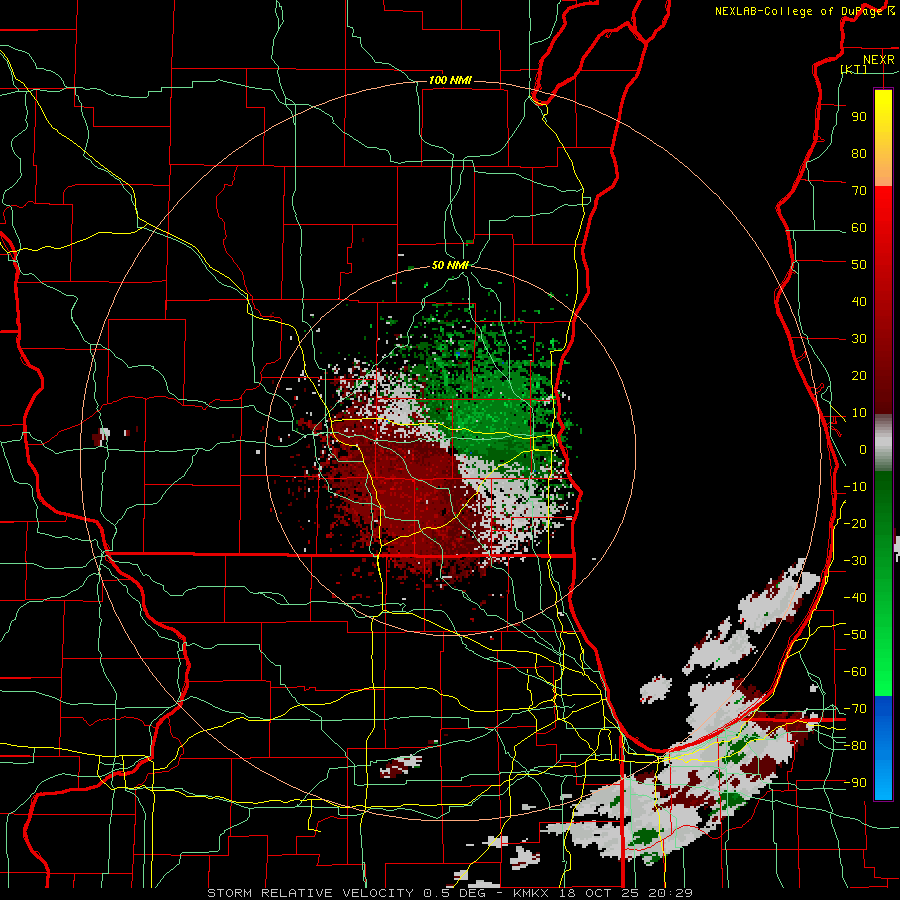Click the -40 value on the velocity scale
This screenshot has width=900, height=900.
pyautogui.click(x=855, y=598)
